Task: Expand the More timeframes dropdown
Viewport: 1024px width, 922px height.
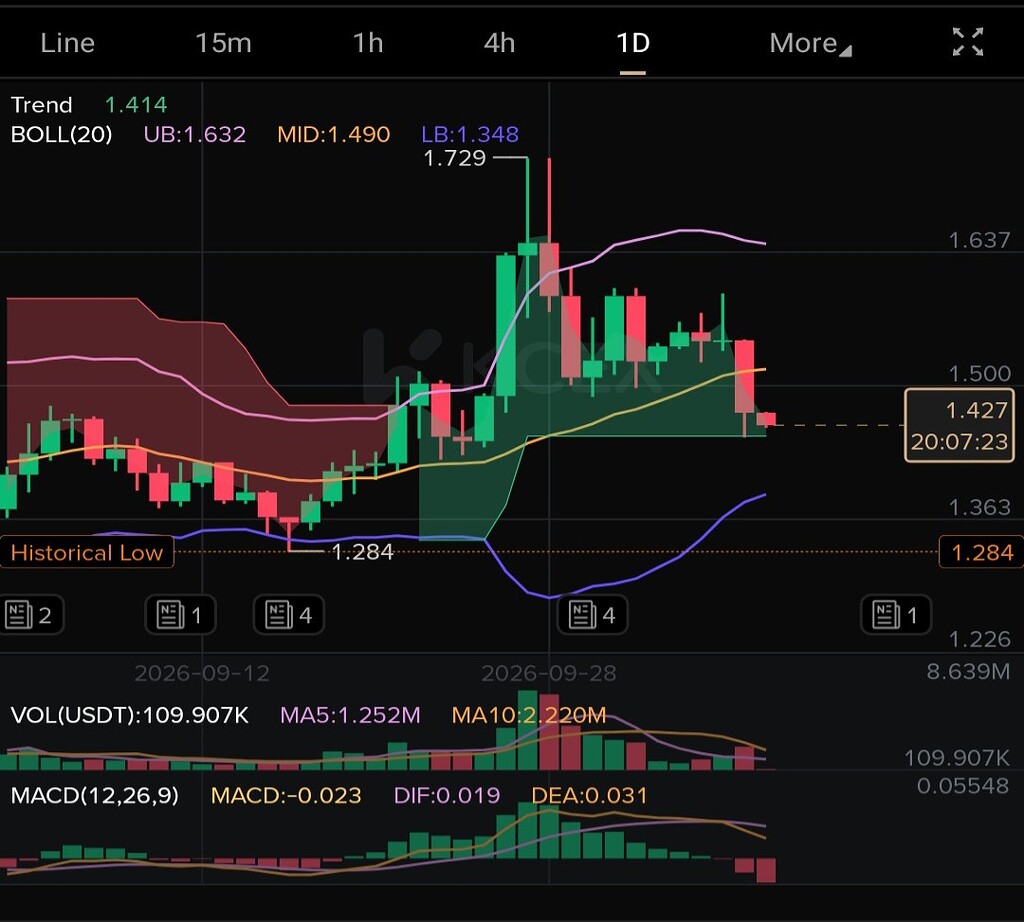Action: click(x=810, y=43)
